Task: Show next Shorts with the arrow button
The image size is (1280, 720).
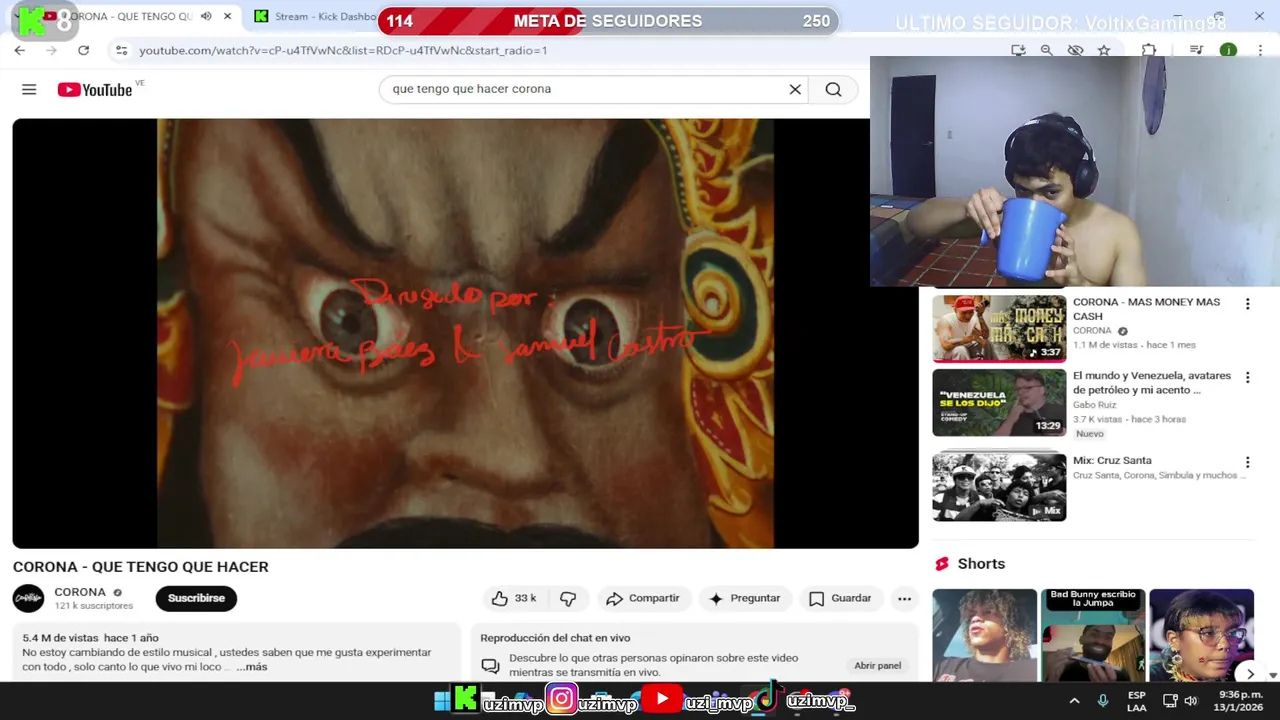Action: [1248, 673]
